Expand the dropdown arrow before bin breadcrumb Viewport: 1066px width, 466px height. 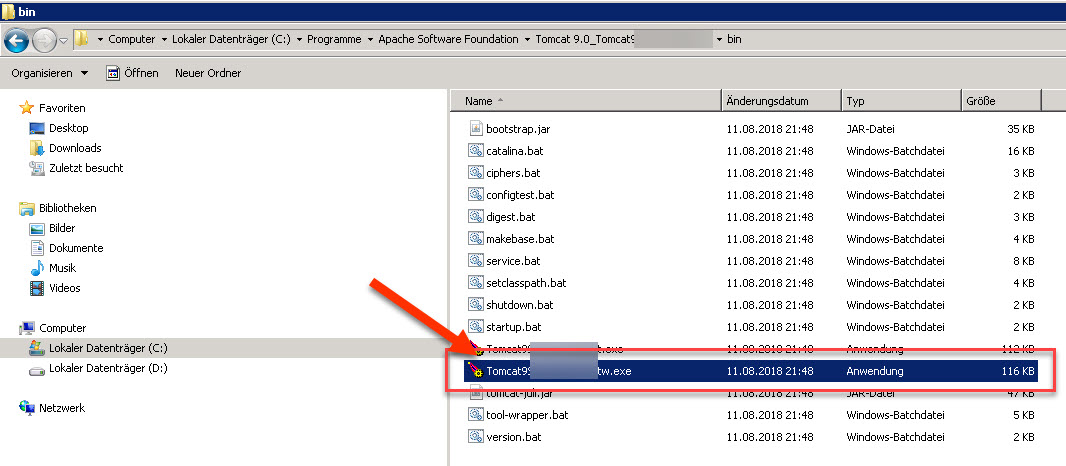(720, 39)
